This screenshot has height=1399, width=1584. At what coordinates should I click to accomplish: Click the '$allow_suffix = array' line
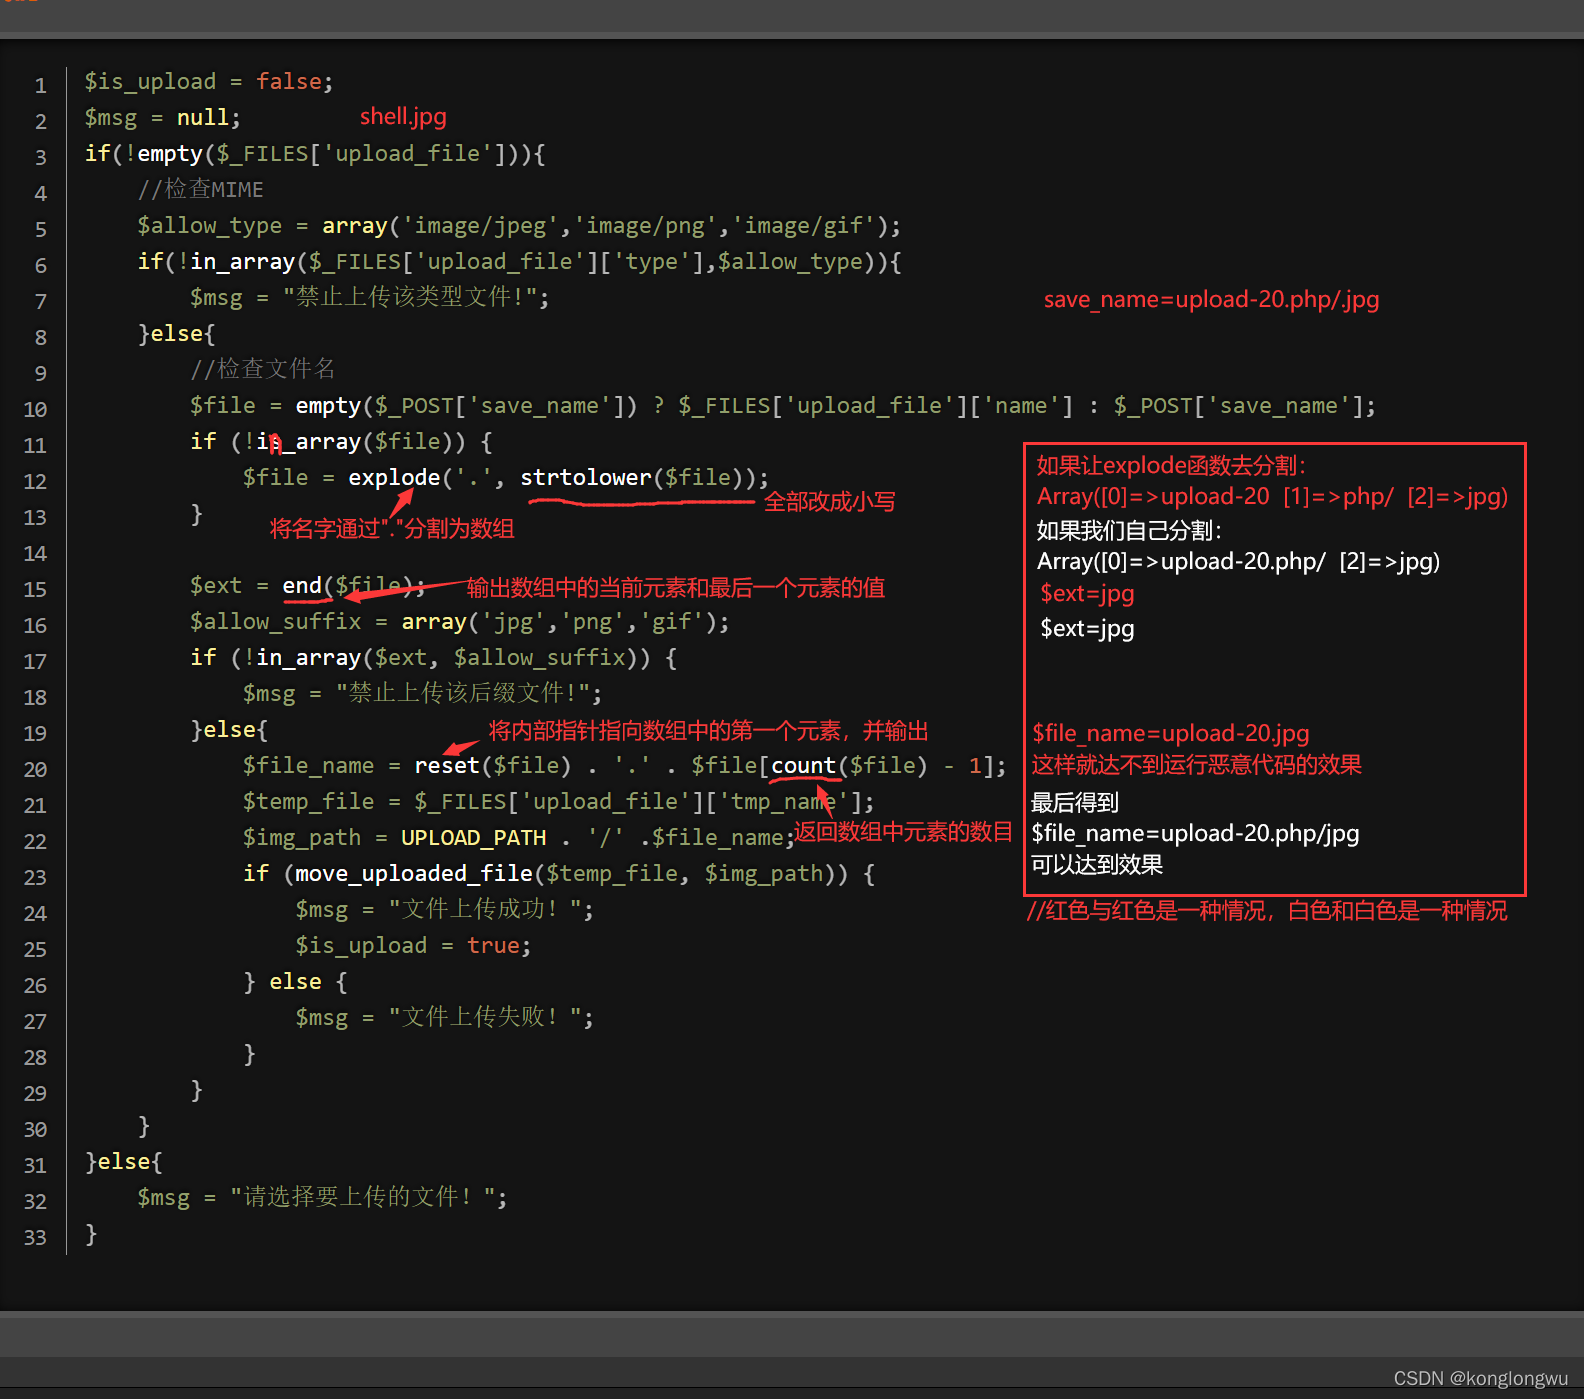460,621
